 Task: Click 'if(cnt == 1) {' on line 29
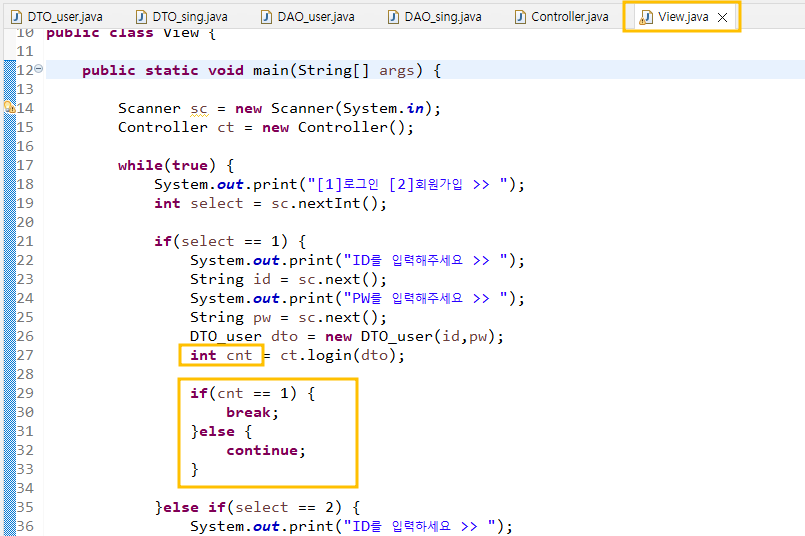pos(252,393)
